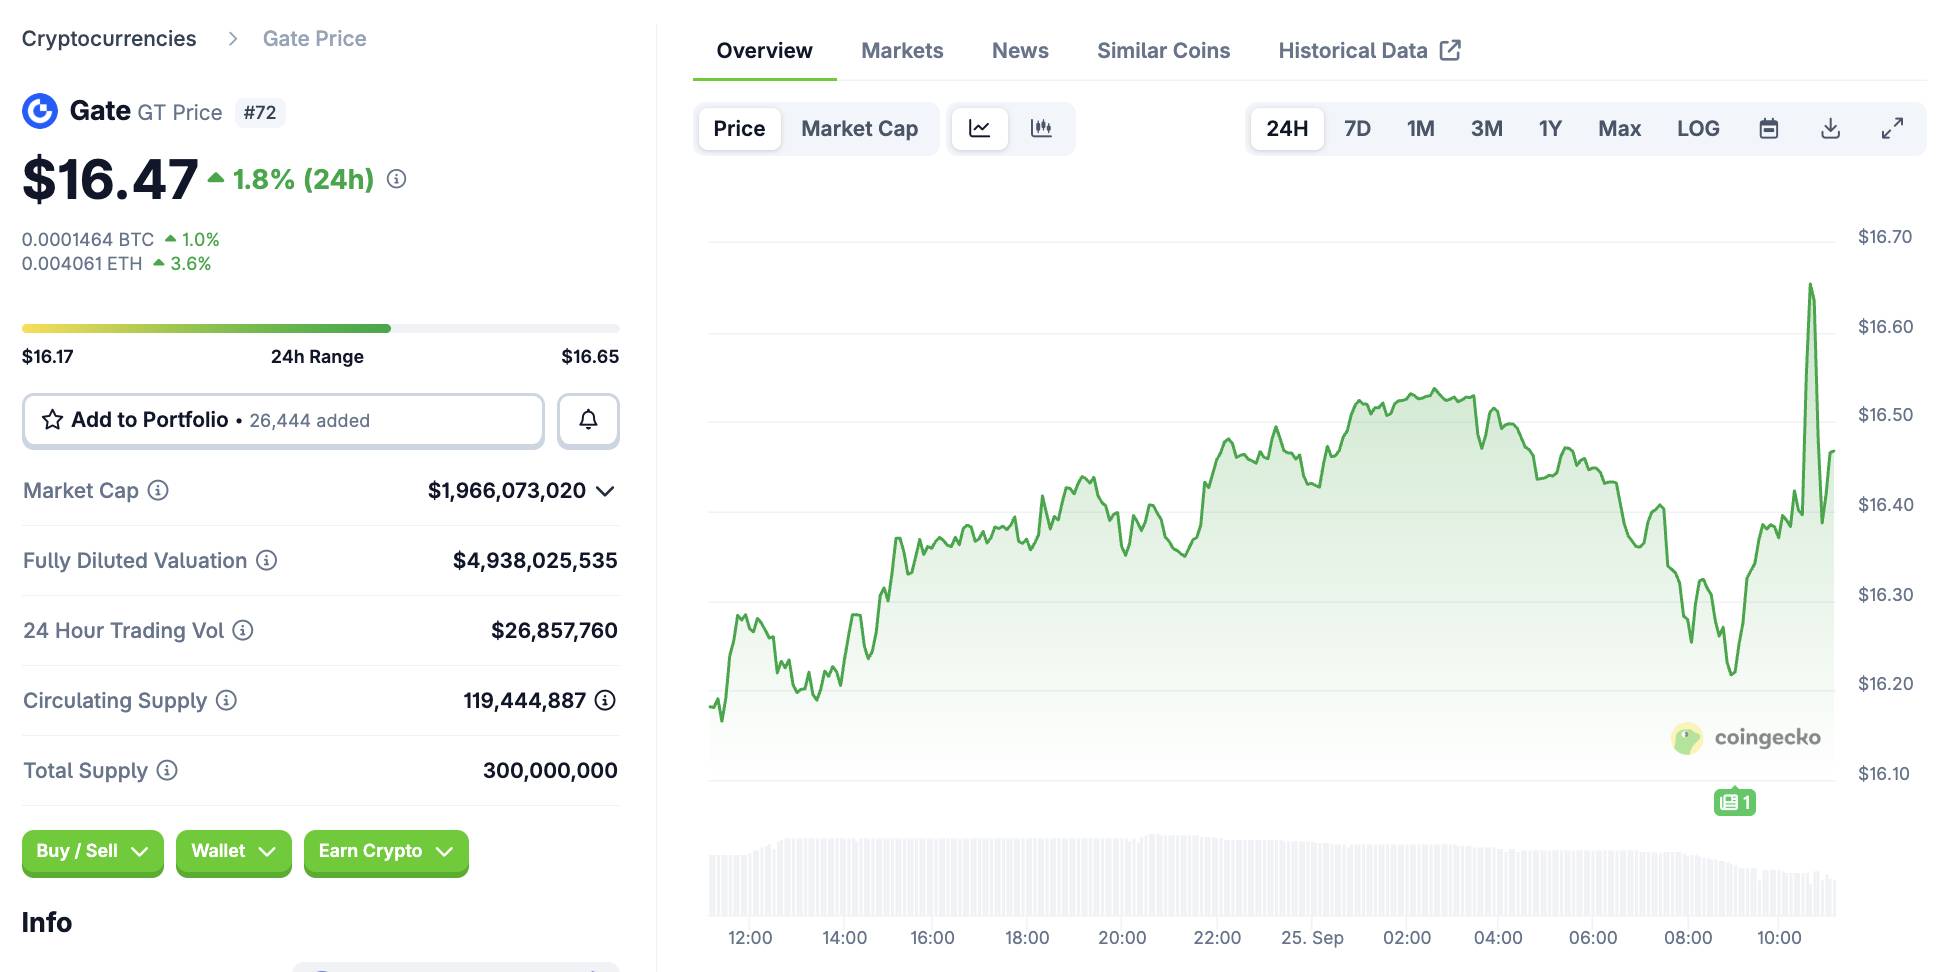Show Market Cap info tooltip icon
The height and width of the screenshot is (972, 1938).
pyautogui.click(x=158, y=490)
